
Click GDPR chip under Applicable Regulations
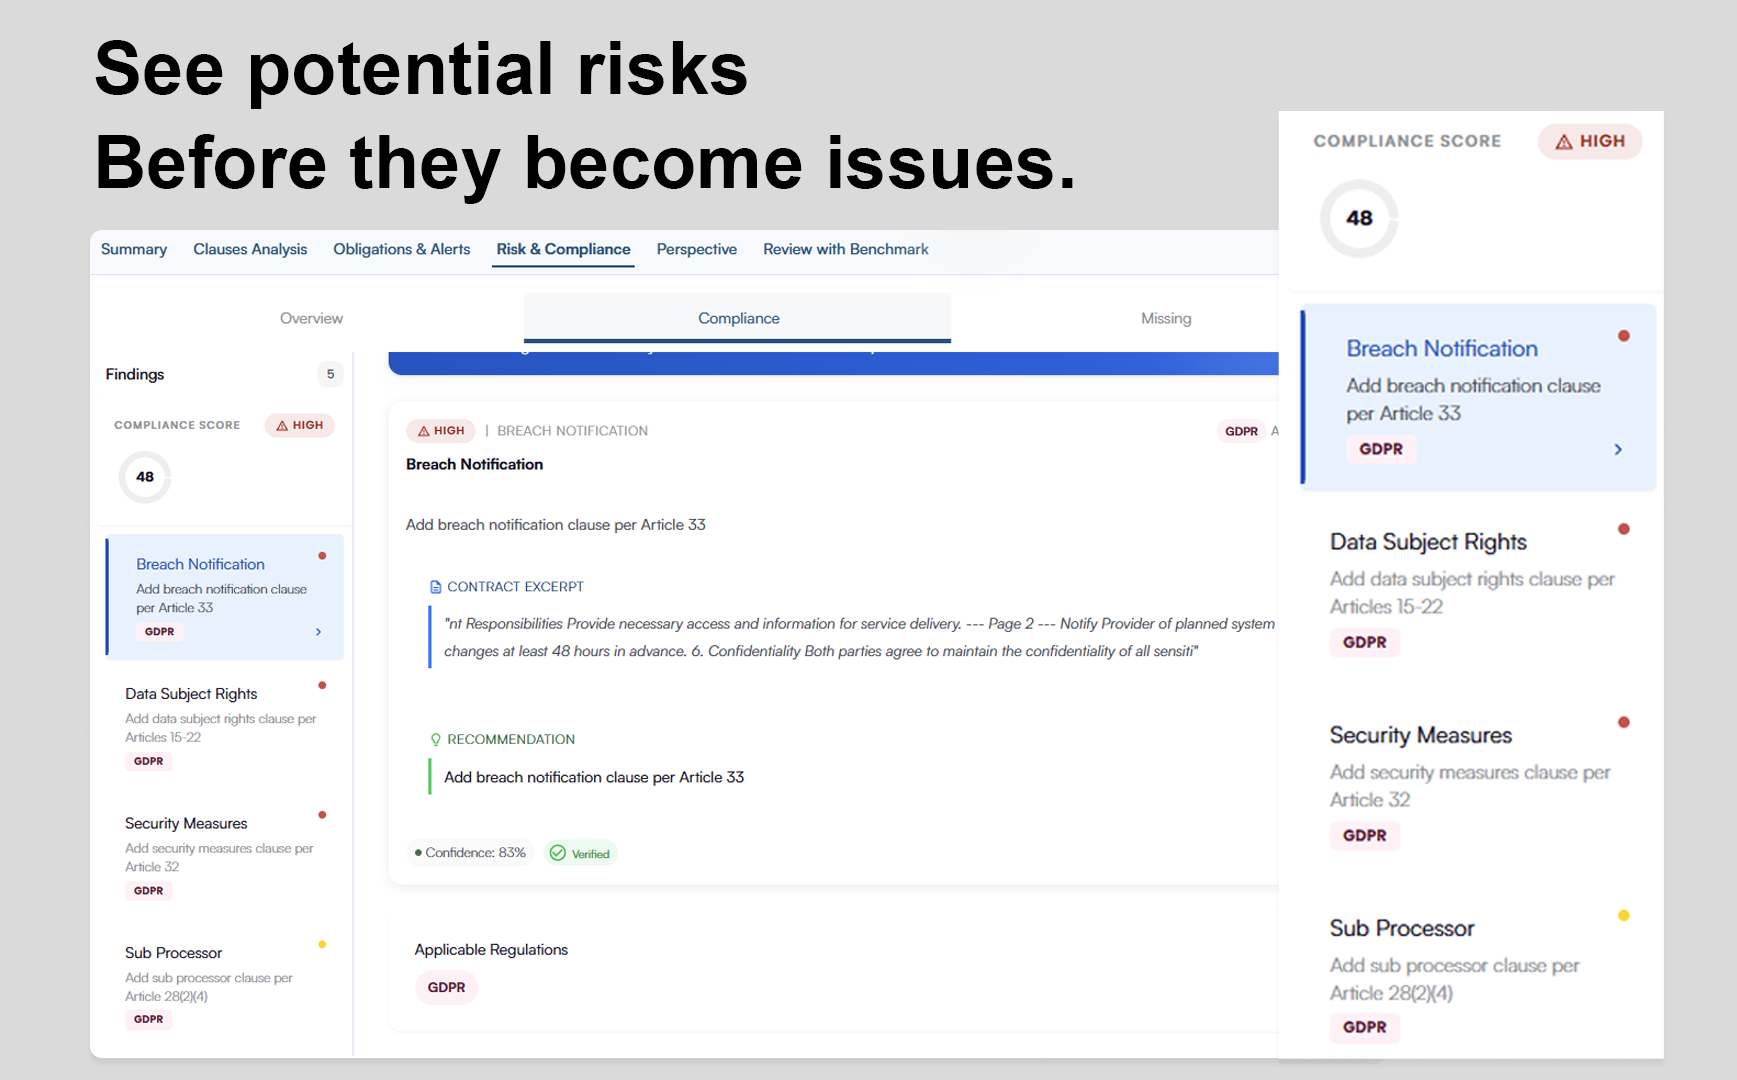coord(446,987)
